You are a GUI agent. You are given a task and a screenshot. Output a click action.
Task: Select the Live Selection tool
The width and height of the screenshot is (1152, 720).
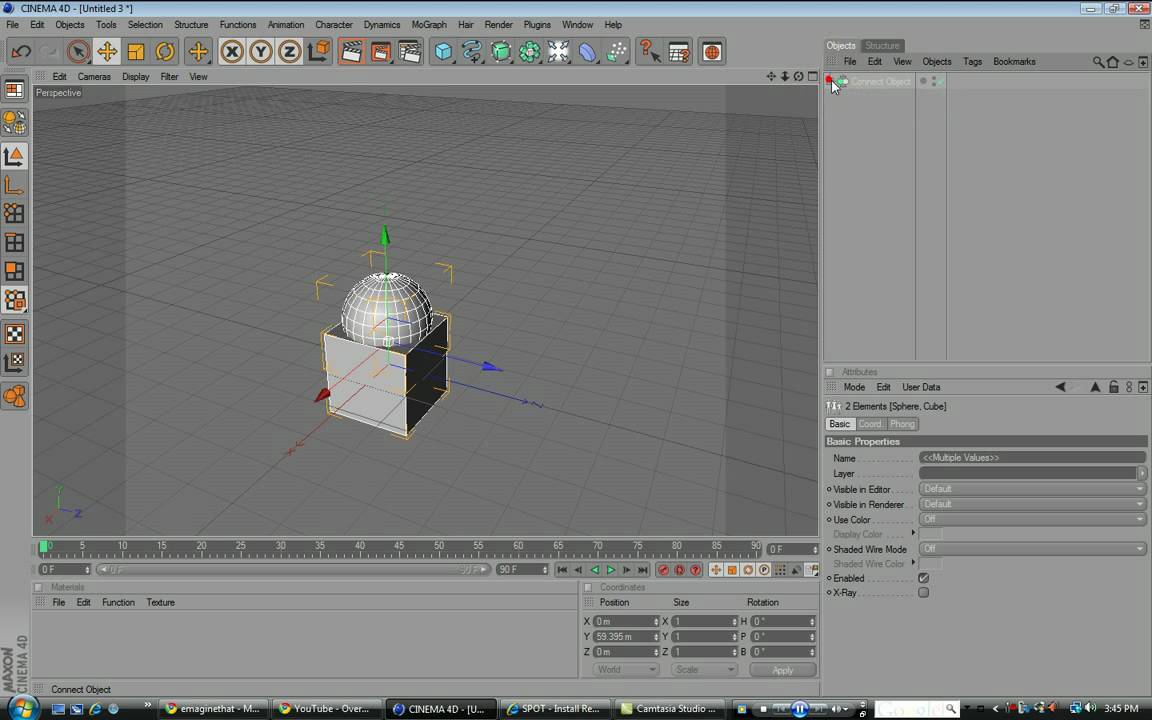tap(78, 51)
